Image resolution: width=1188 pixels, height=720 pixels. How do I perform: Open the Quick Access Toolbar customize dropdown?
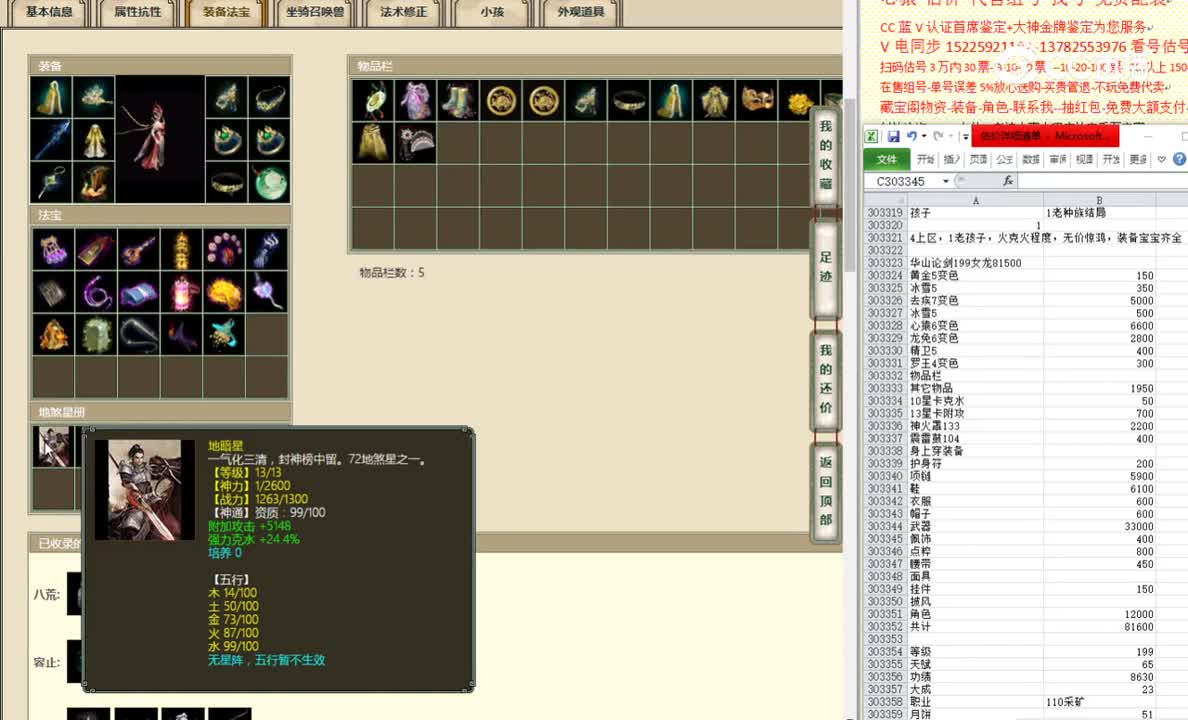point(965,136)
